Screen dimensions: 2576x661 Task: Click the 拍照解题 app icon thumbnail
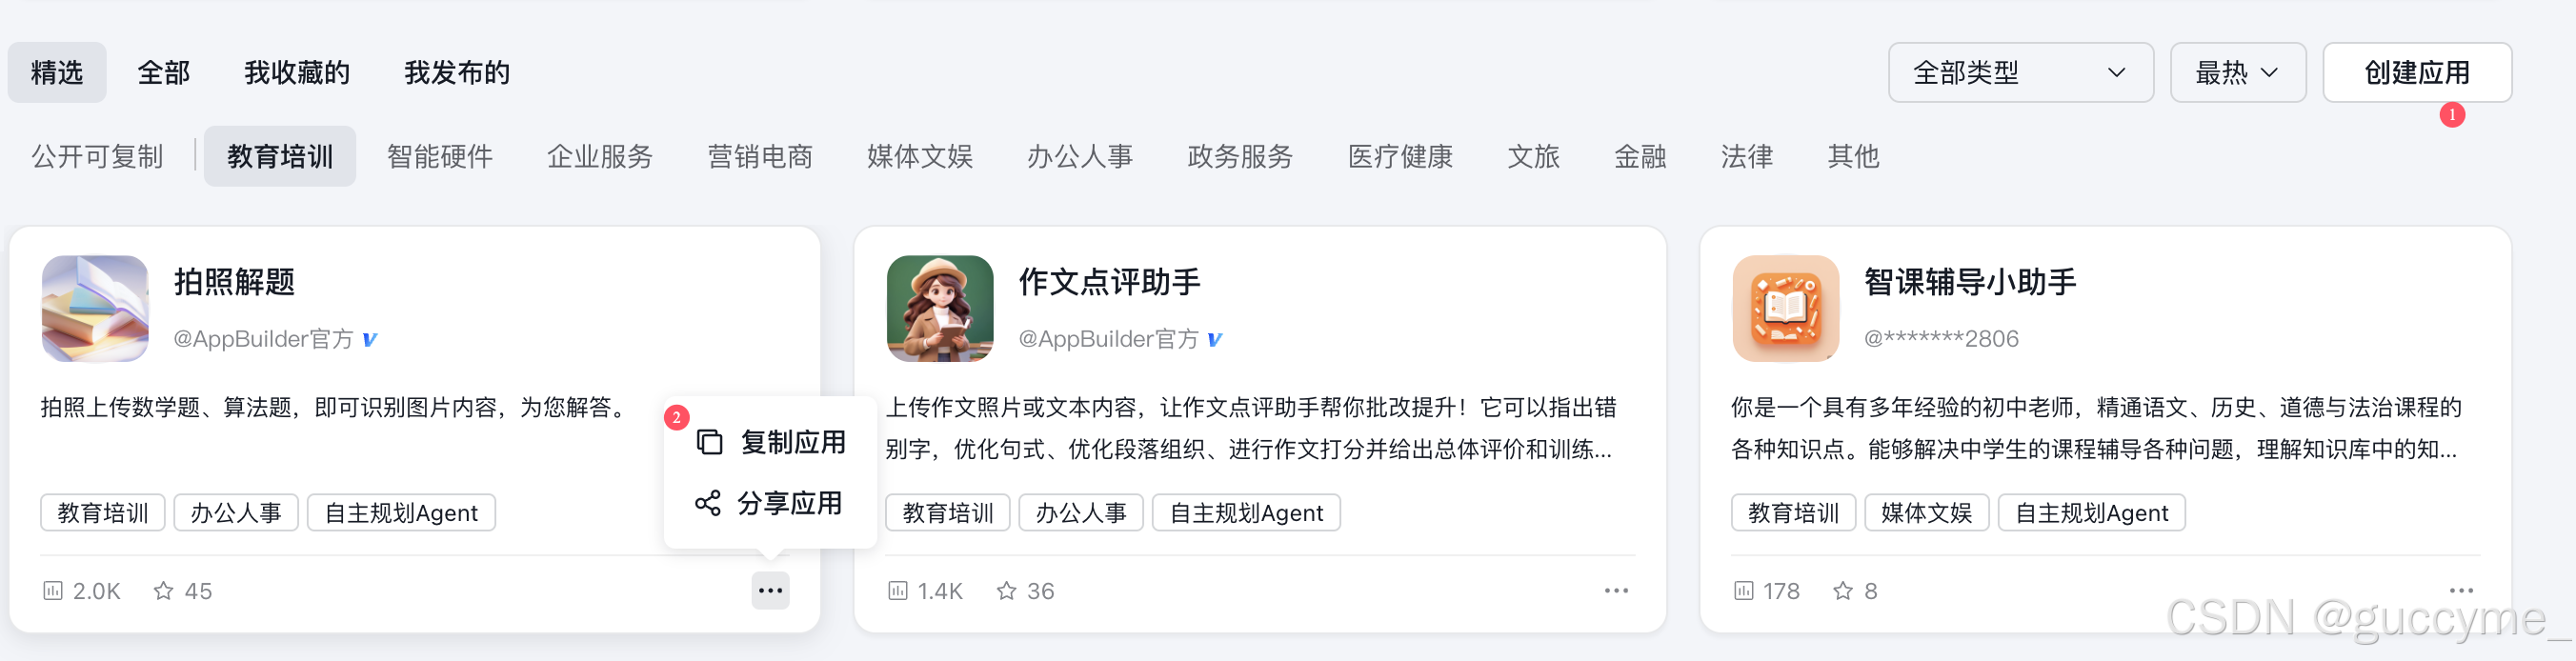(x=95, y=308)
